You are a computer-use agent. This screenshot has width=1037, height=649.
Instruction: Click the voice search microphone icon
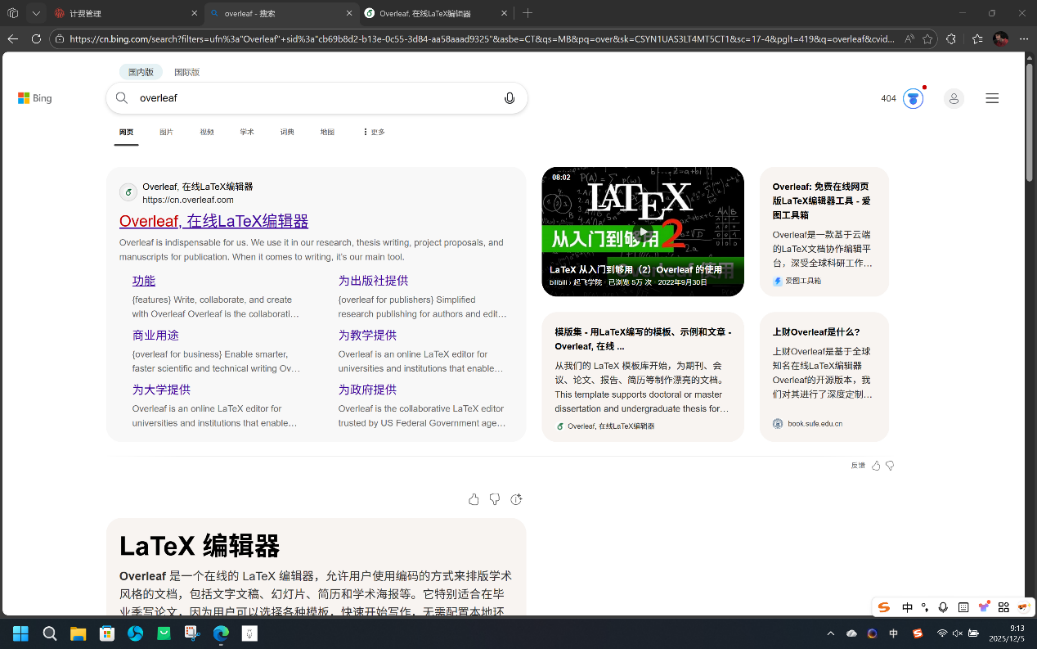pos(509,98)
